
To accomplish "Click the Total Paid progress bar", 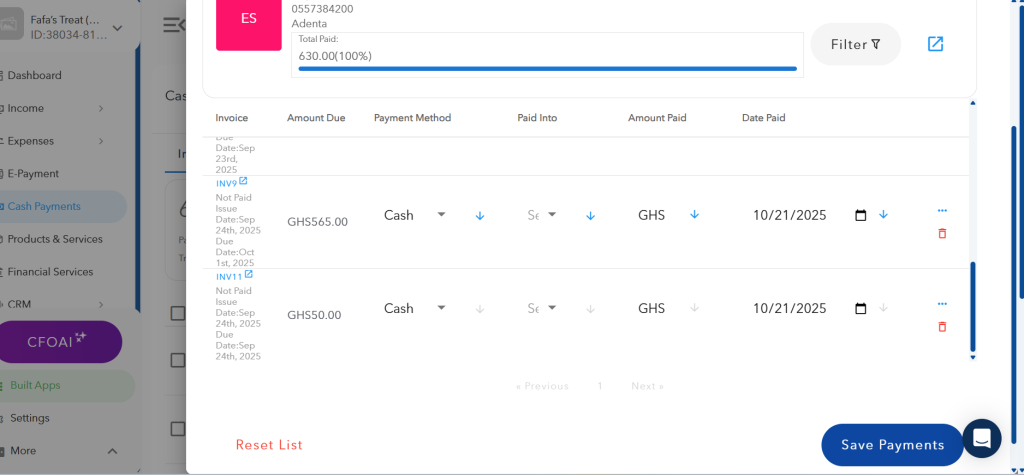I will [x=547, y=69].
